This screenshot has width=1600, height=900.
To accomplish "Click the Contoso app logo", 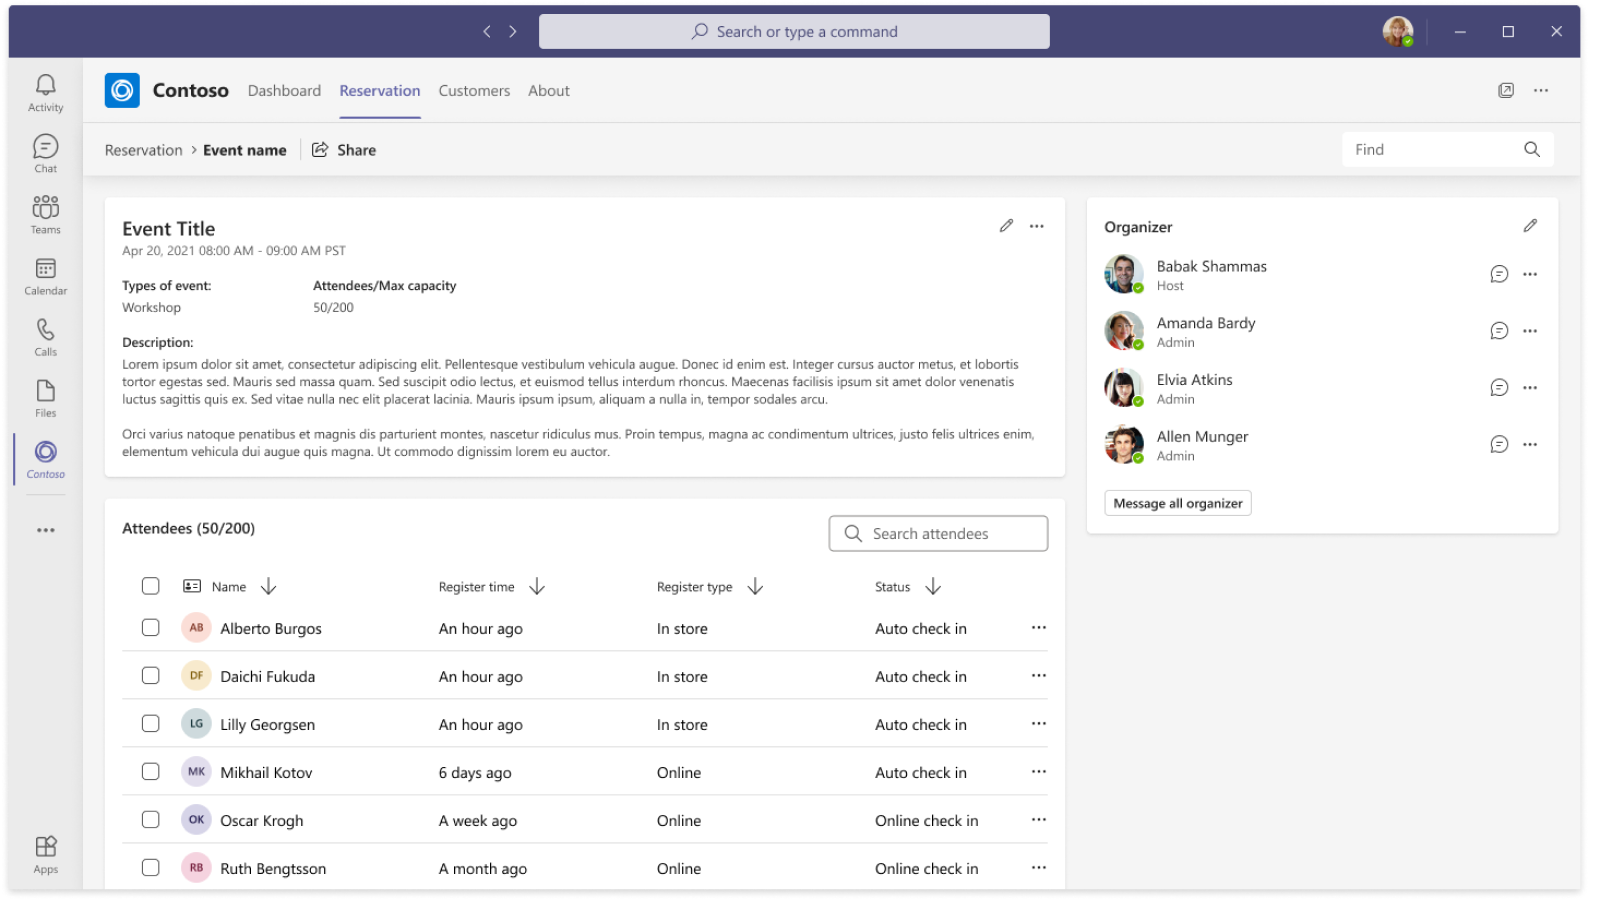I will pos(122,90).
